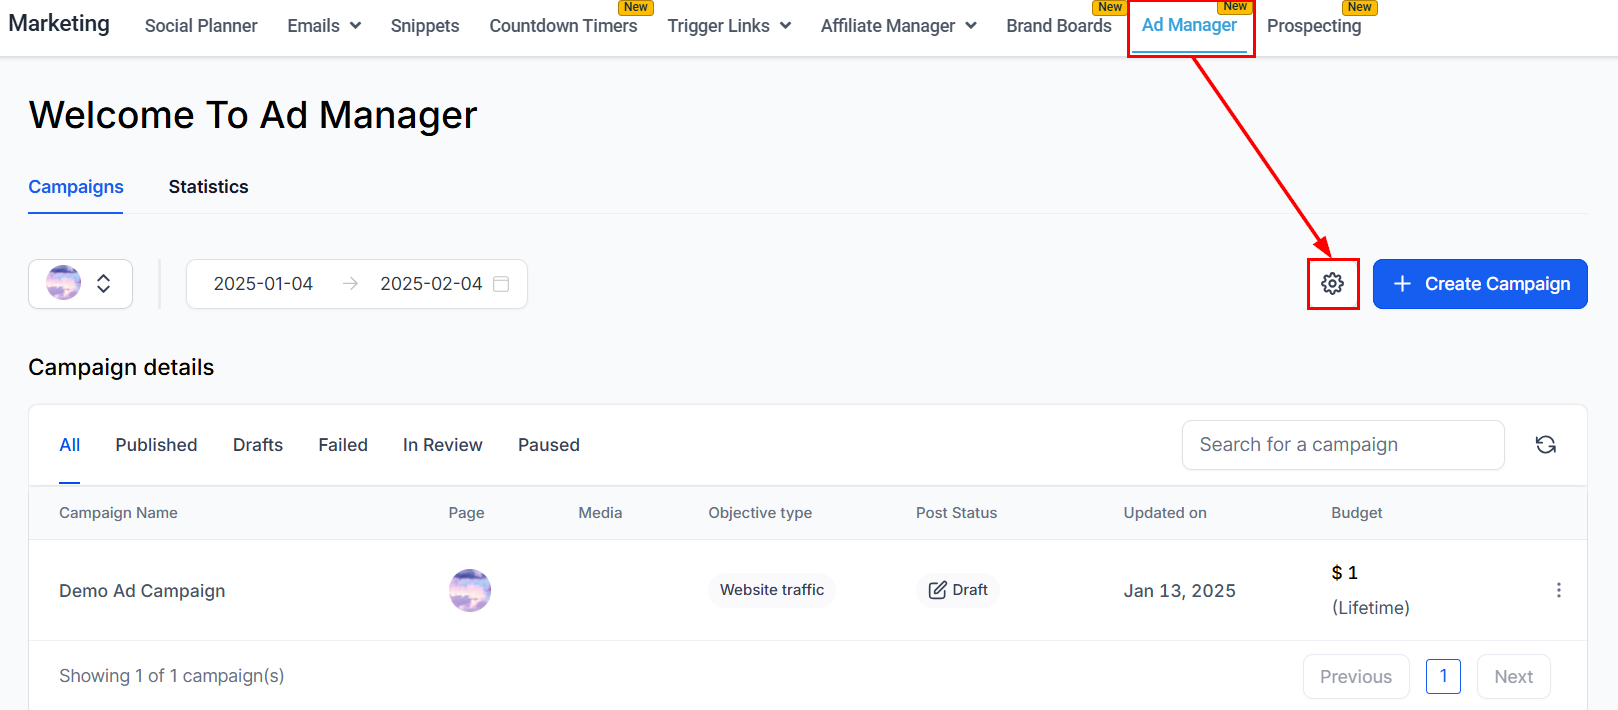
Task: Click the Marketing heading
Action: tap(59, 23)
